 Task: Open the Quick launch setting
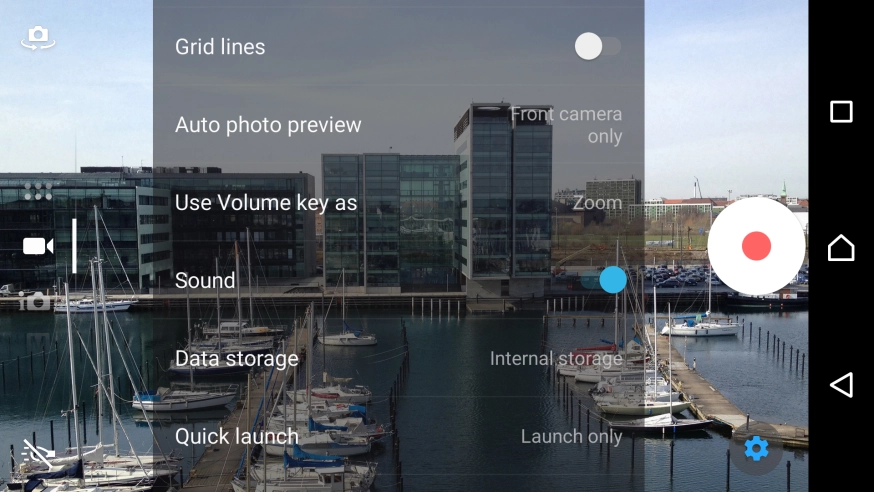(x=399, y=436)
